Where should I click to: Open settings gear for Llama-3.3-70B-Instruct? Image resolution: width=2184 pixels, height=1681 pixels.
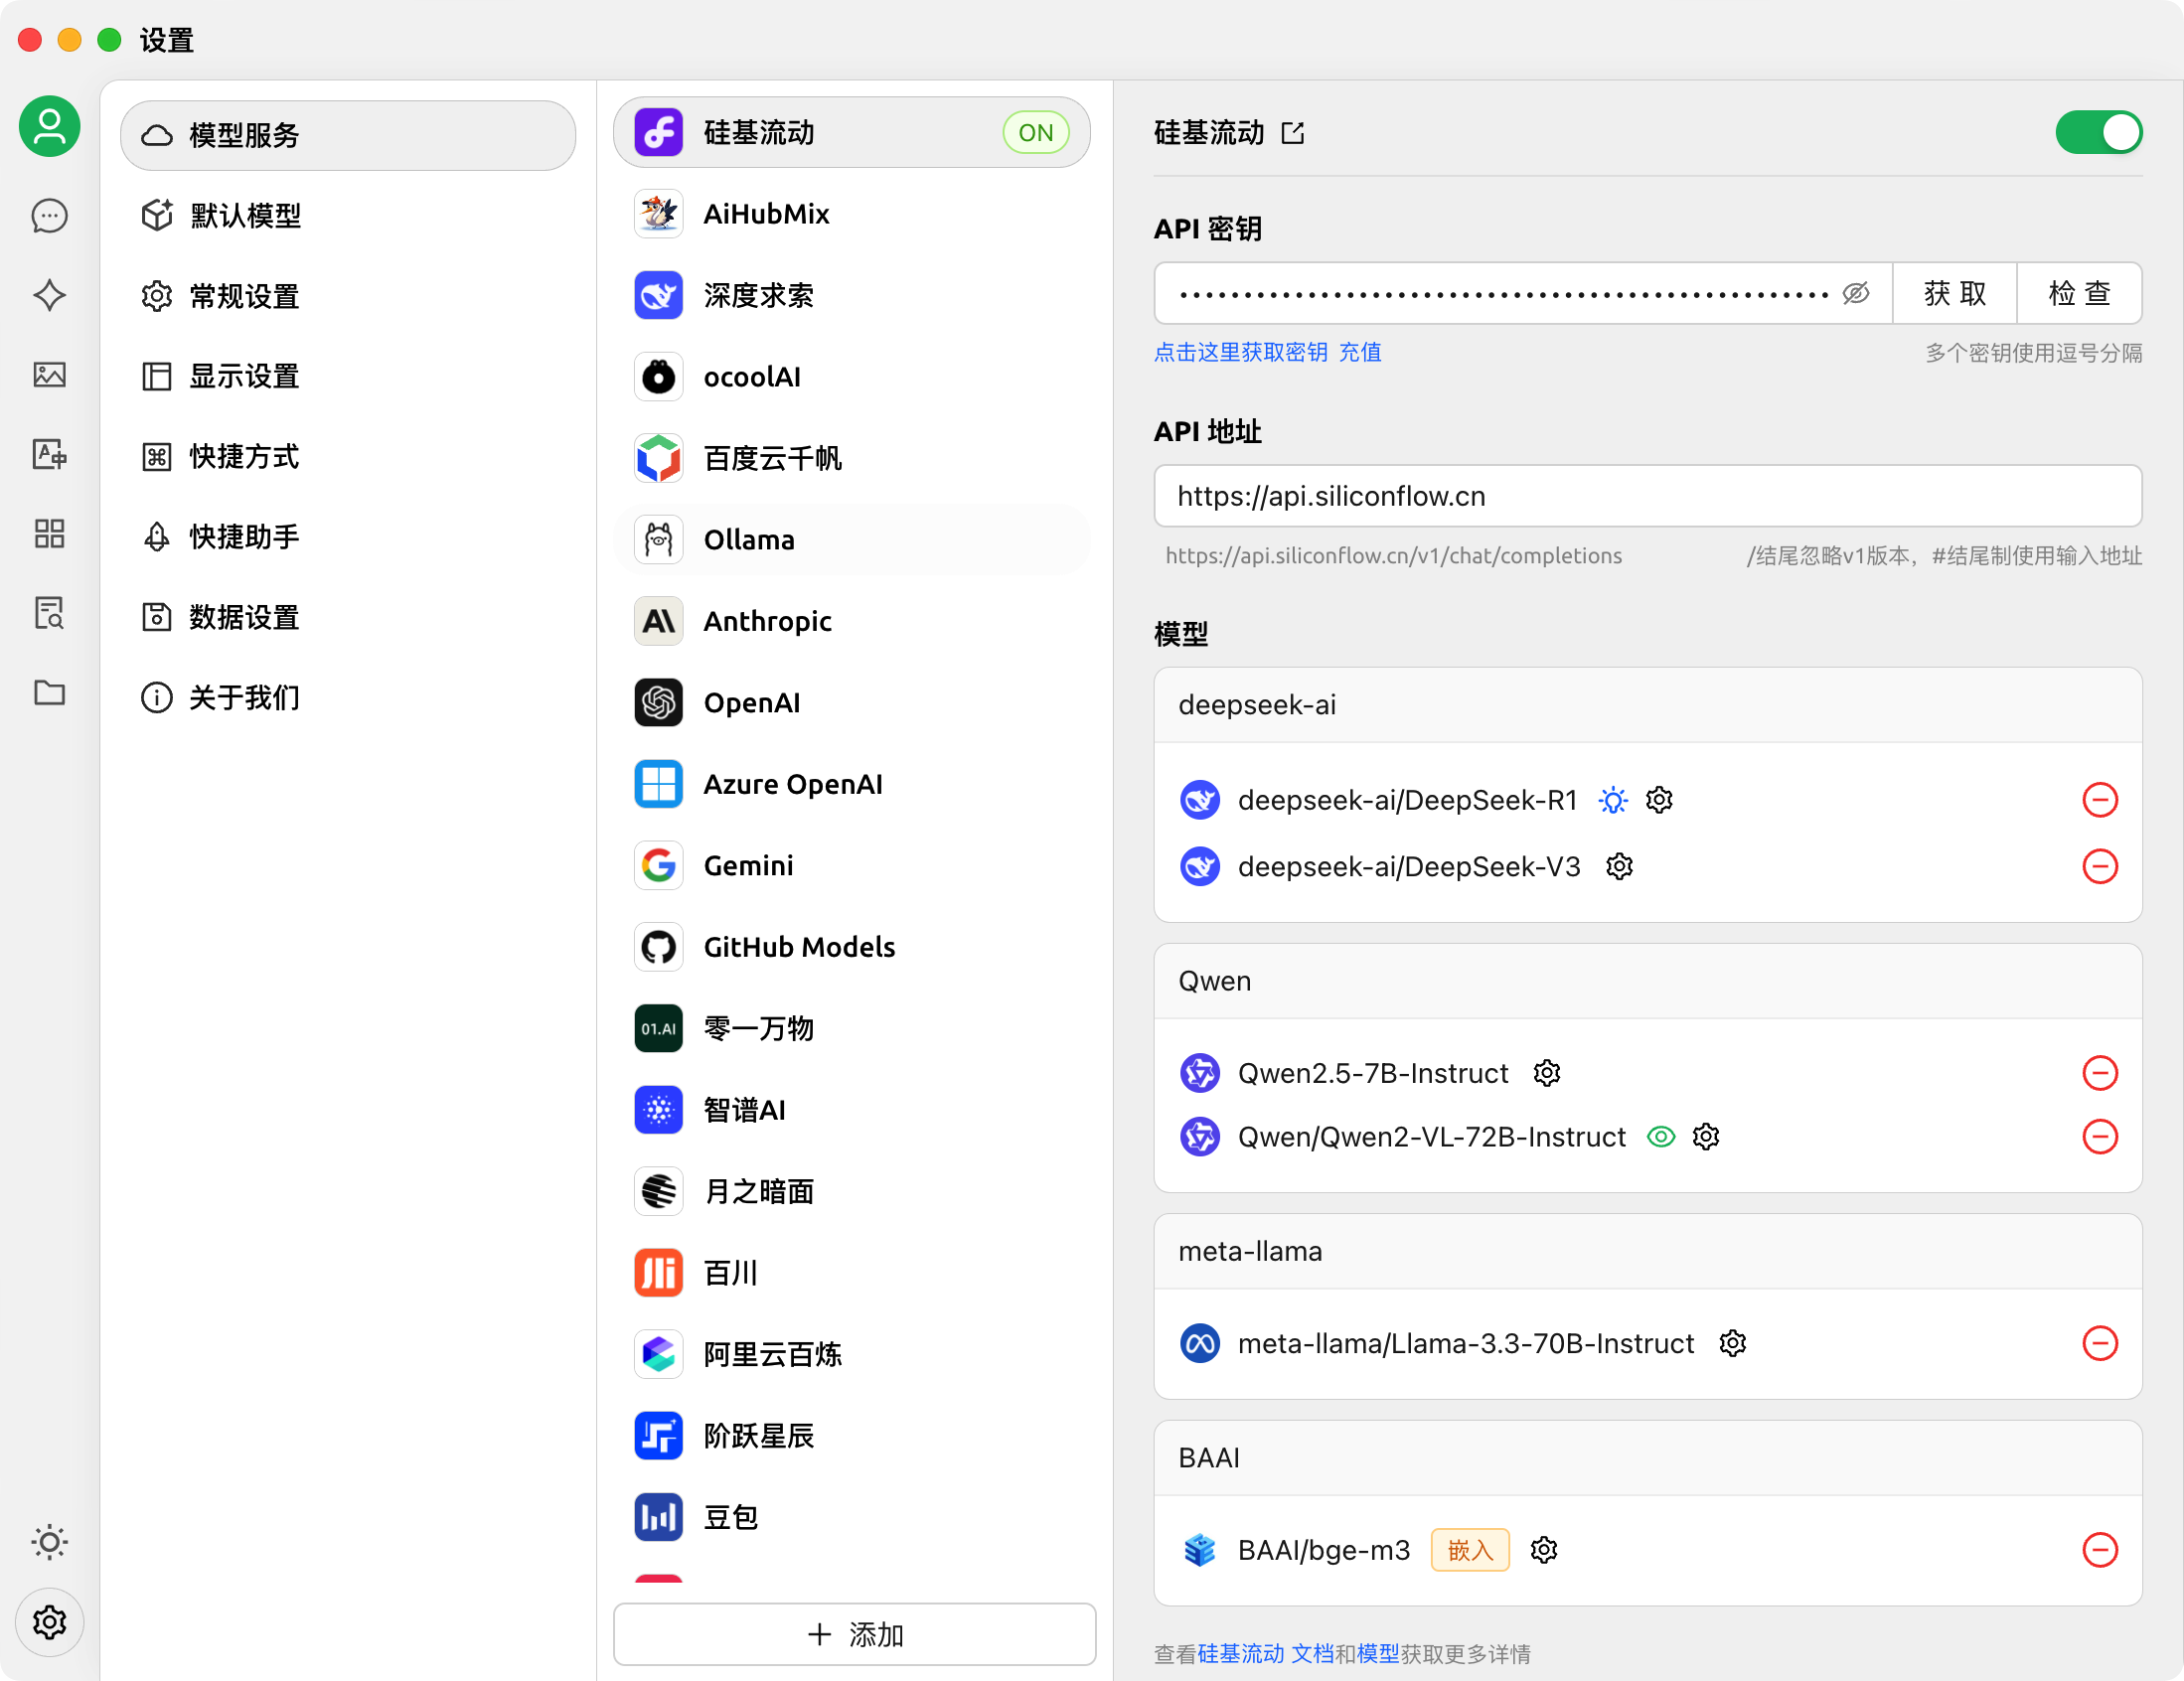(x=1732, y=1343)
